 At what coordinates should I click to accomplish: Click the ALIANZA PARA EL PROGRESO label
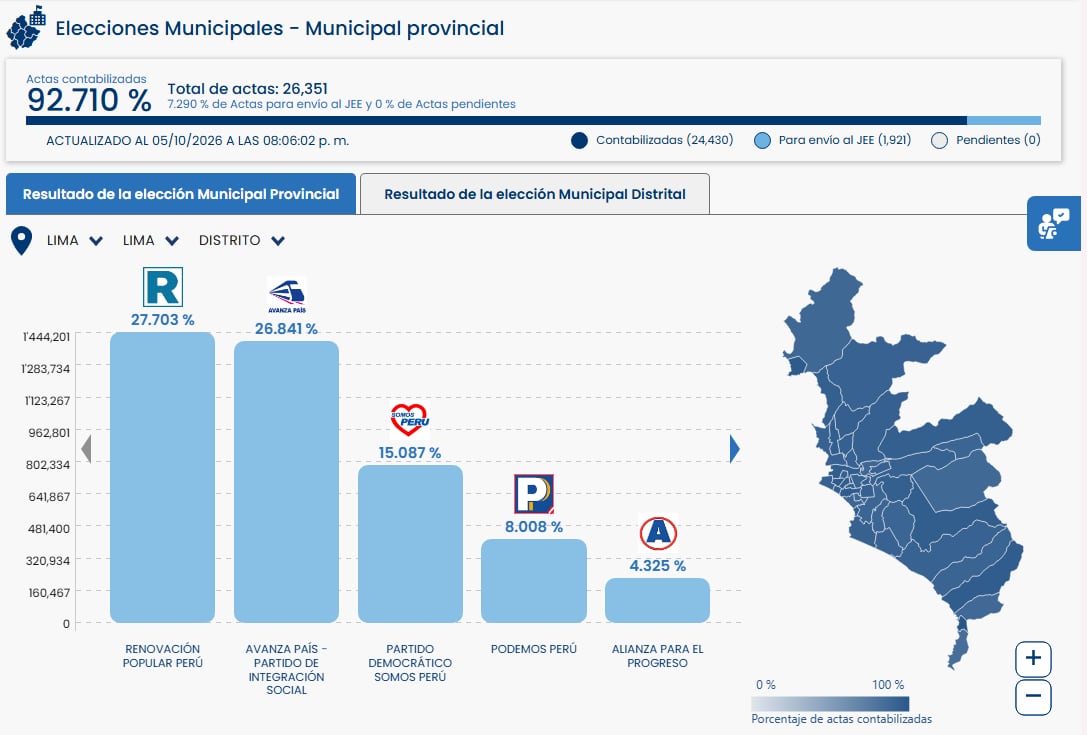click(657, 656)
